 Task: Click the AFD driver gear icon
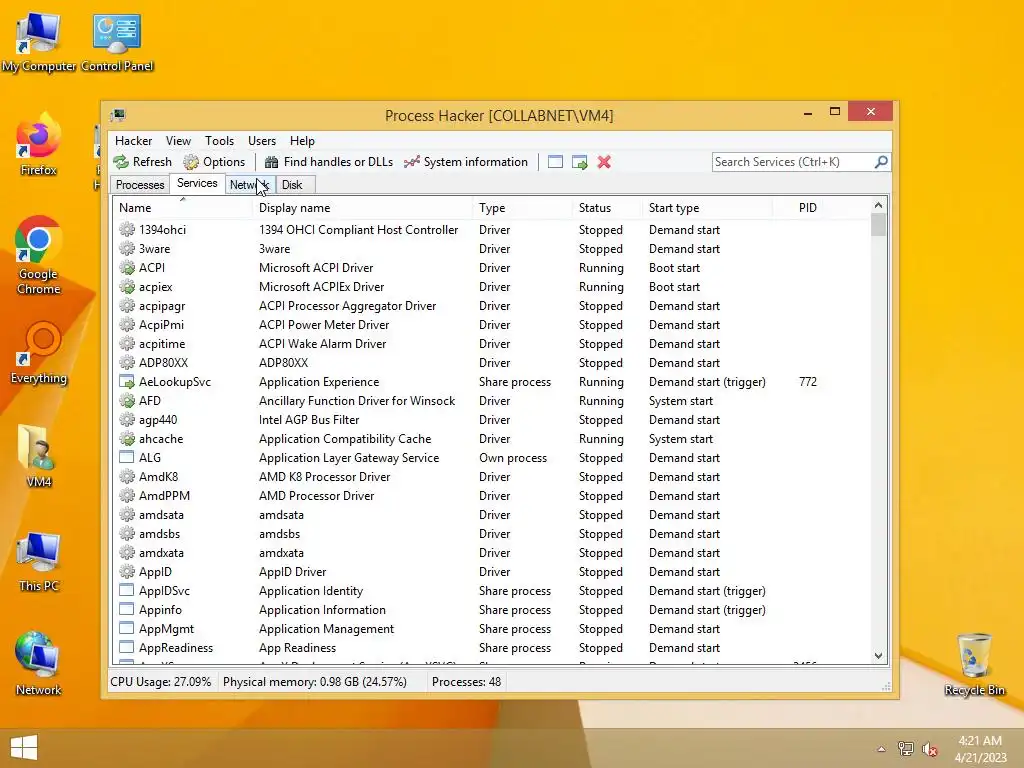pos(127,400)
